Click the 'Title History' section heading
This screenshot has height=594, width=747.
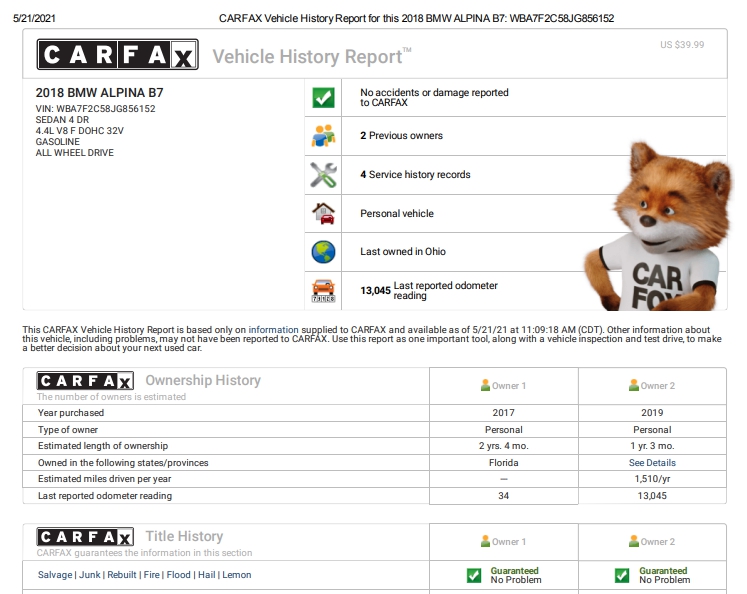click(x=184, y=536)
